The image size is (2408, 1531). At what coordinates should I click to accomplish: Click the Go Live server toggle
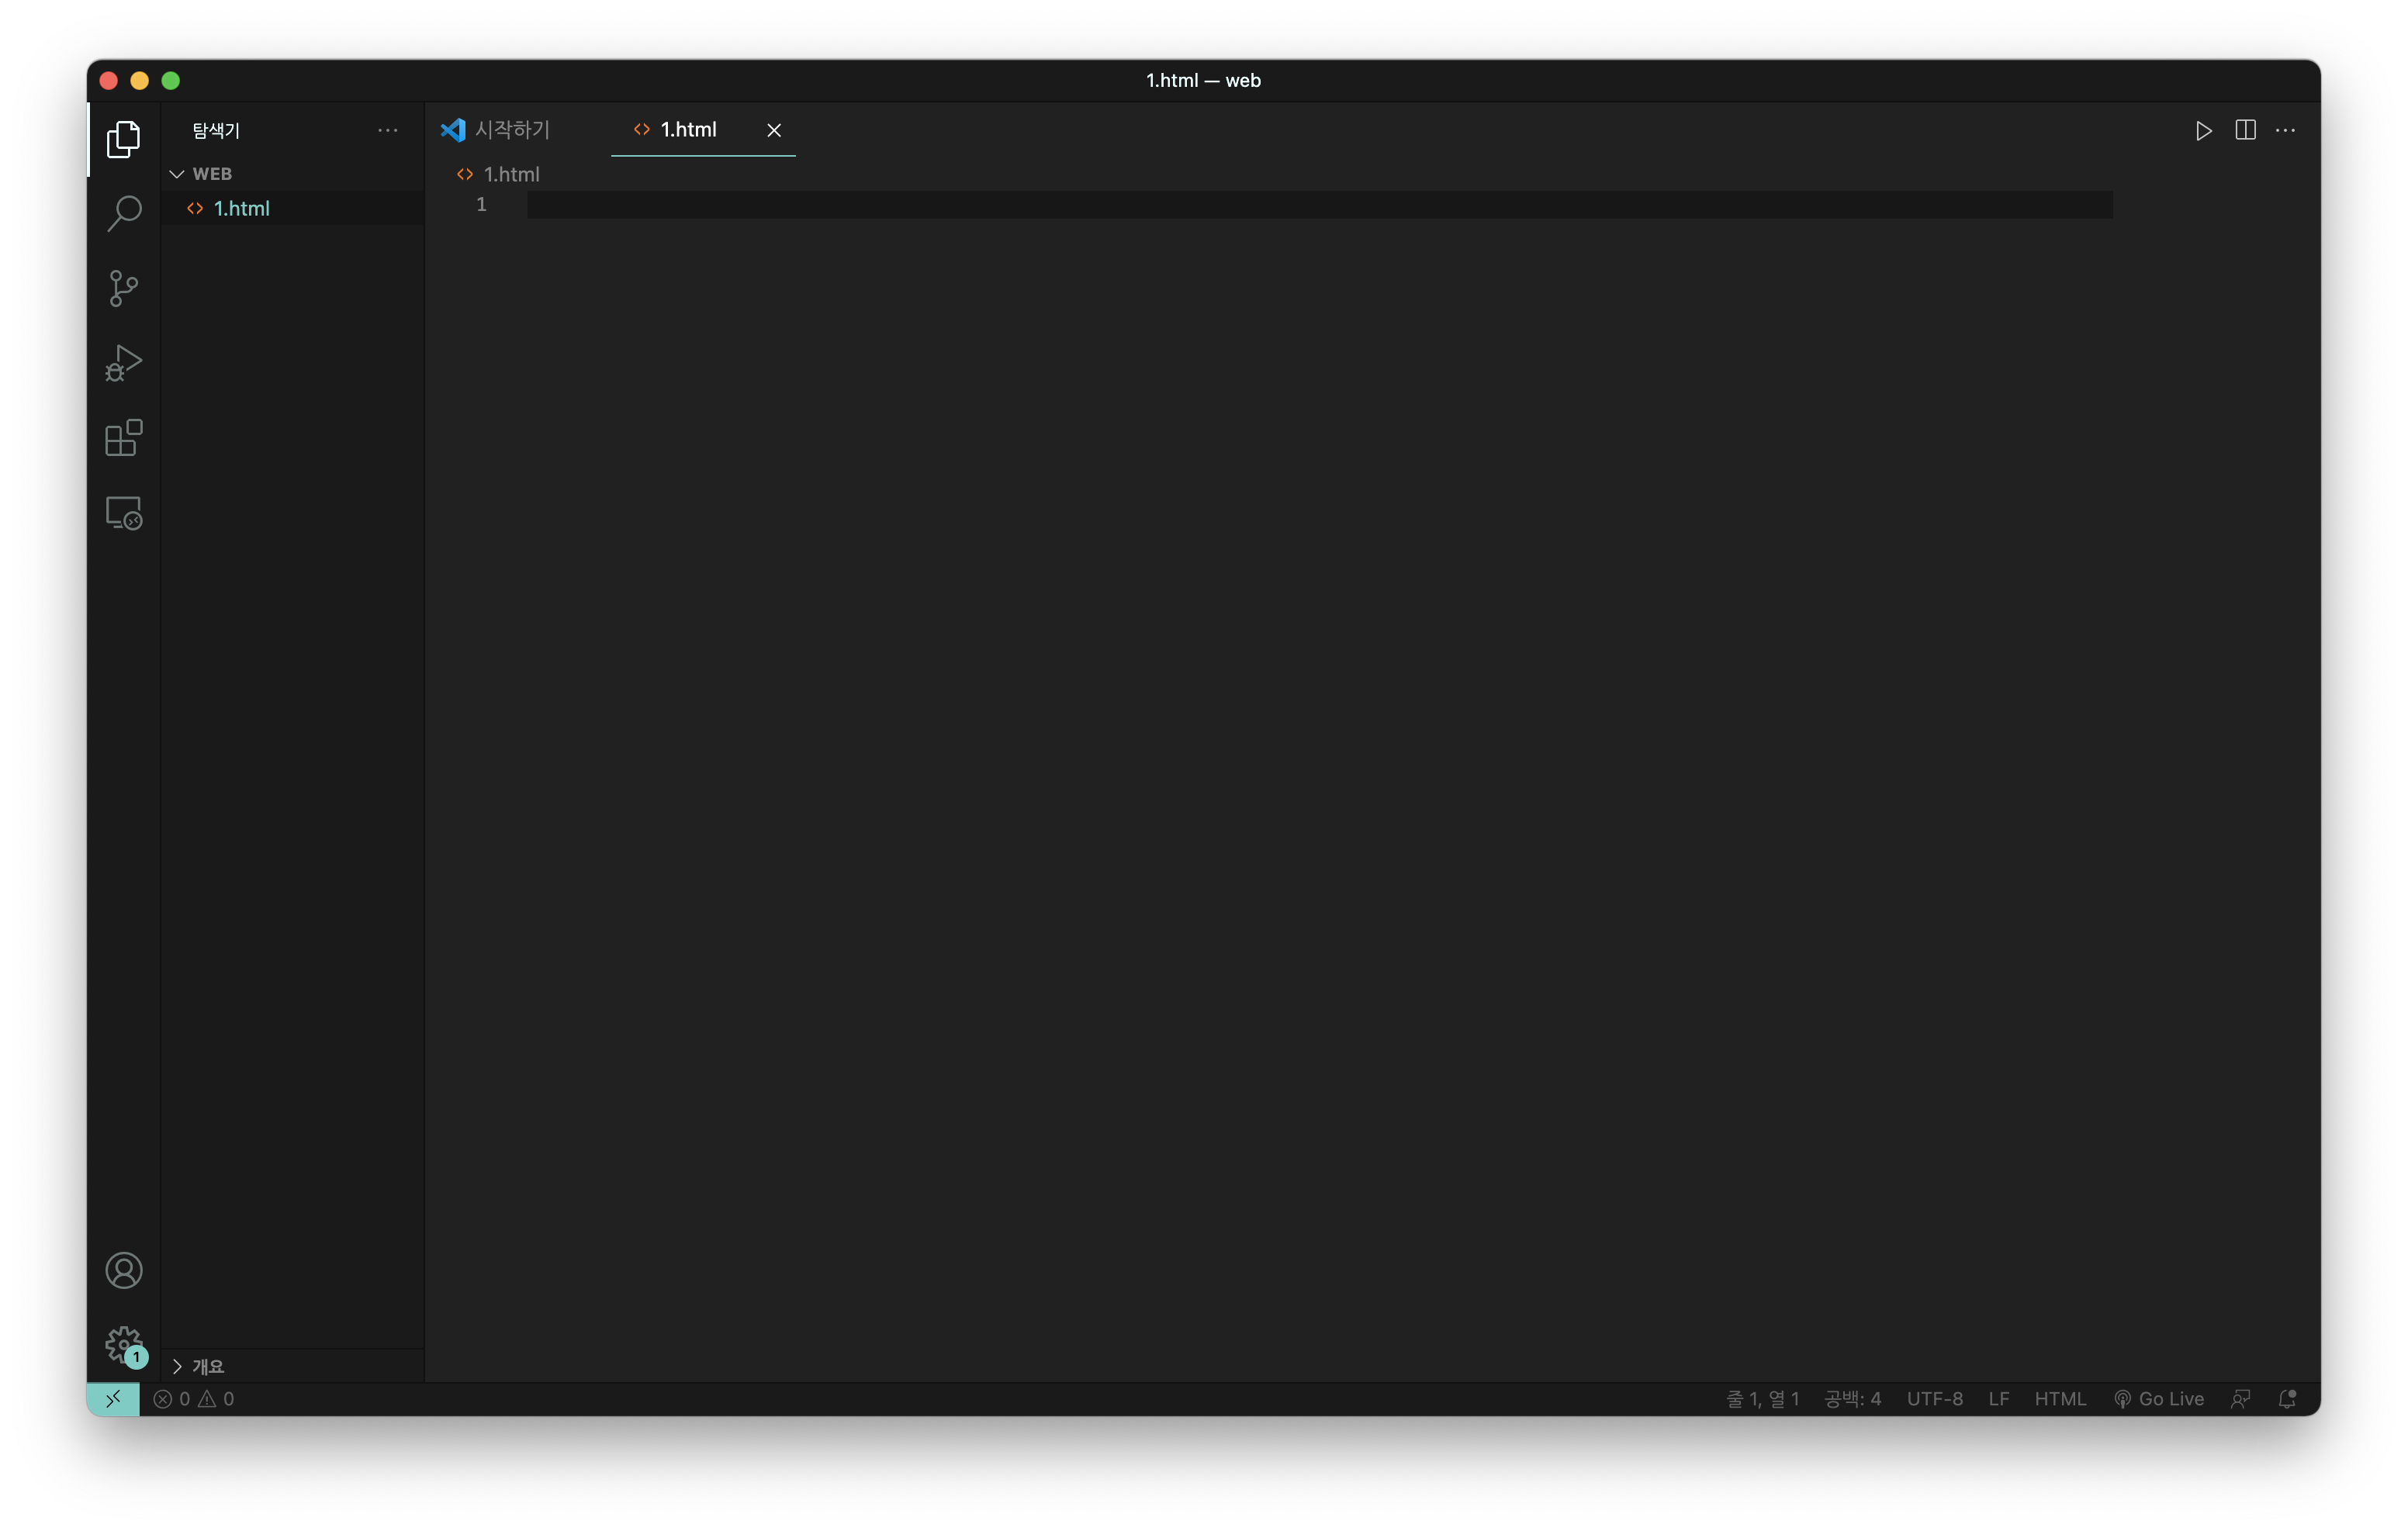[x=2159, y=1399]
